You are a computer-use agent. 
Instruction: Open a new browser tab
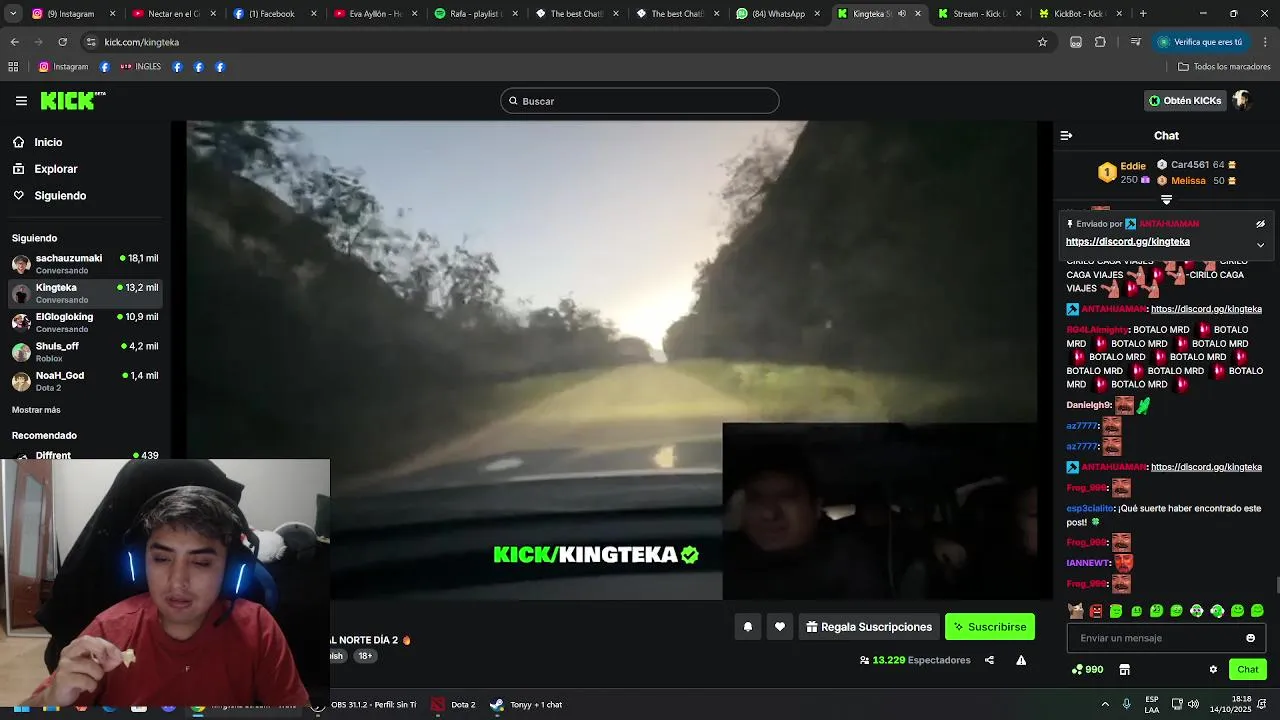pyautogui.click(x=1143, y=14)
